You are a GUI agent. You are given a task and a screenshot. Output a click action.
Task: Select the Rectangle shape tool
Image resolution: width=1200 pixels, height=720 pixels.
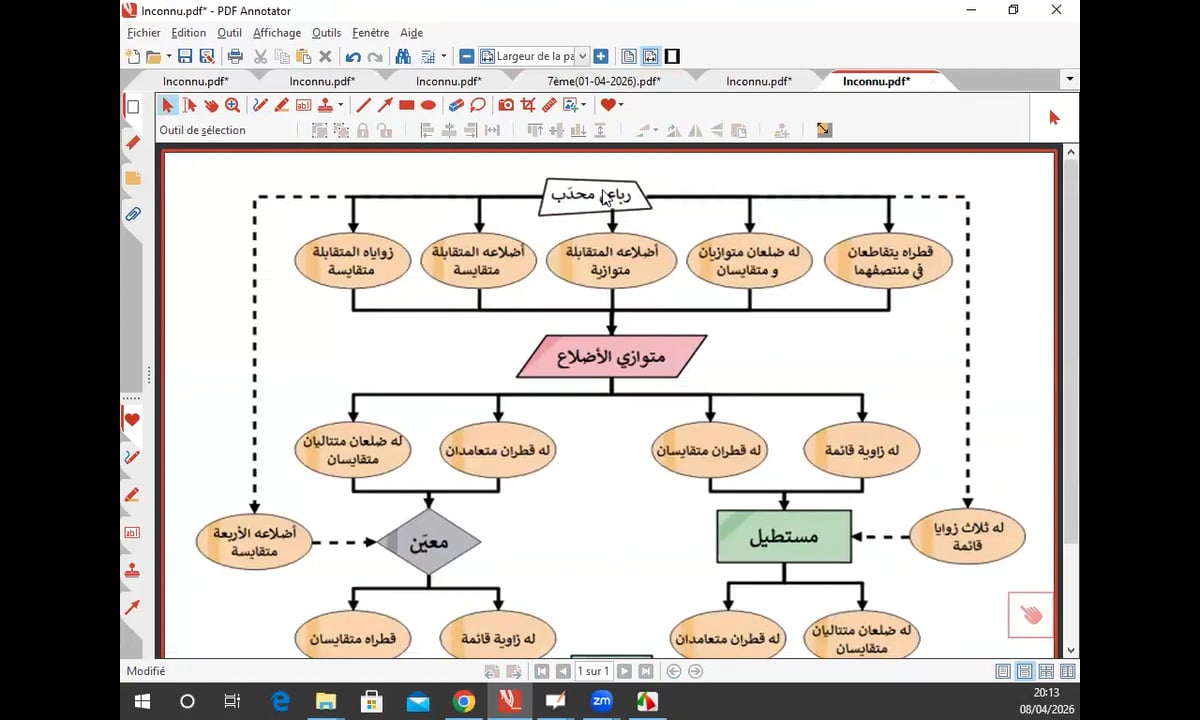click(x=406, y=105)
